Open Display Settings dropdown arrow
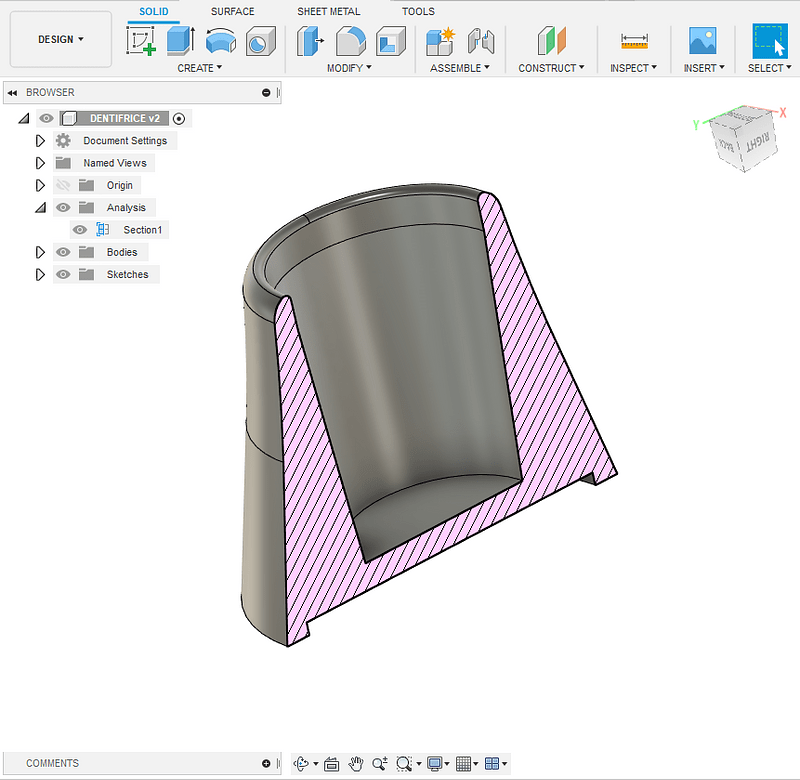Screen dimensions: 800x780 (x=447, y=764)
